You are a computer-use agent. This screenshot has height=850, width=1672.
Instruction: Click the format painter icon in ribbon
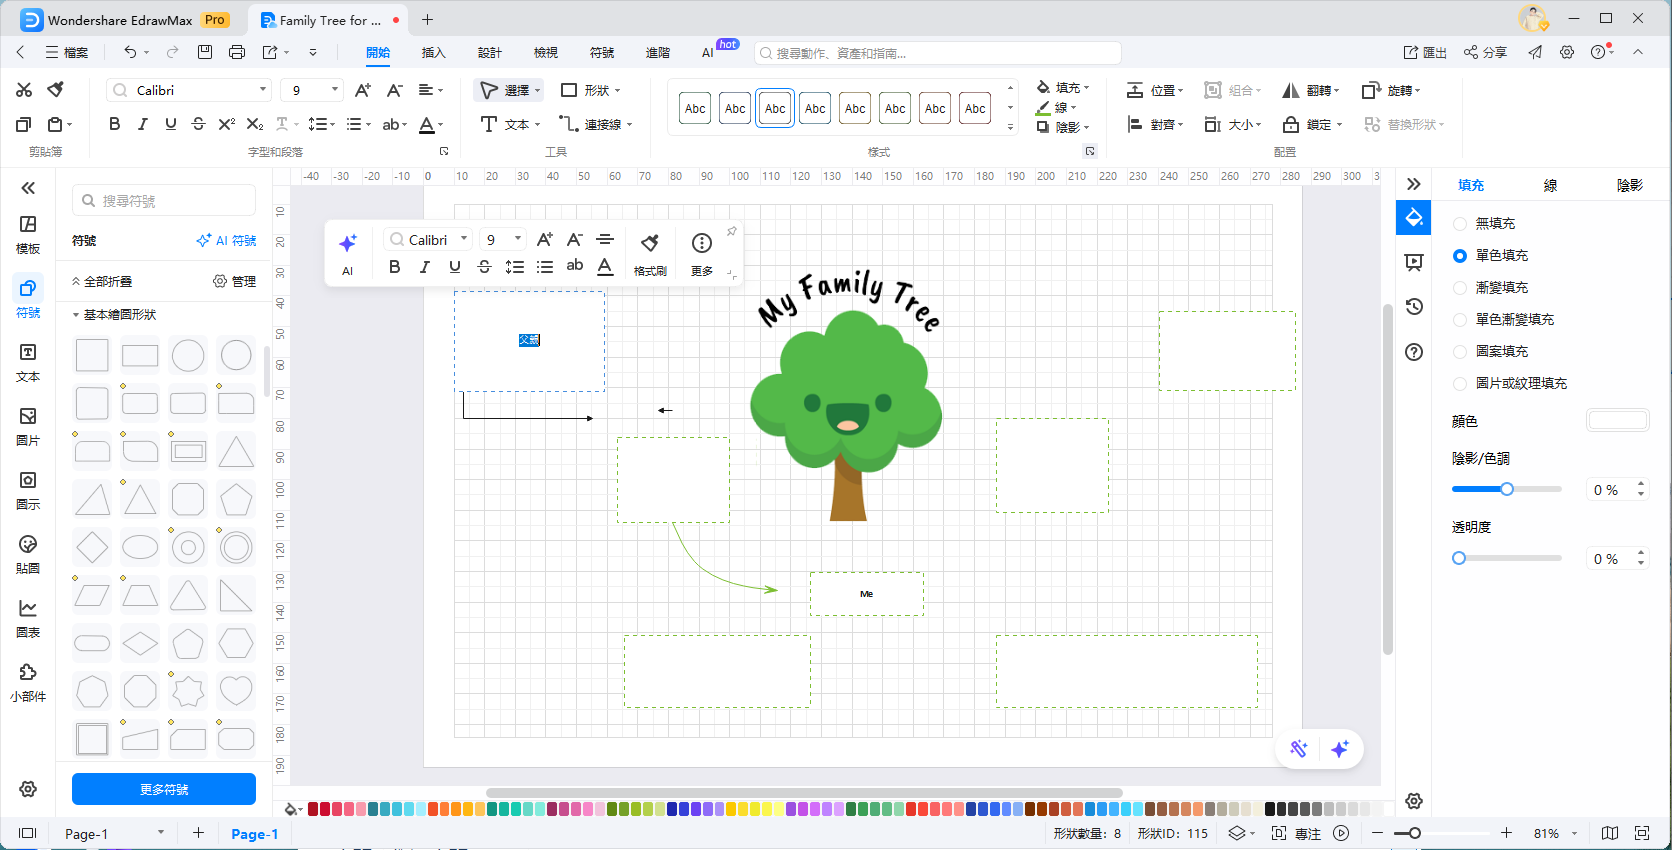(x=56, y=90)
